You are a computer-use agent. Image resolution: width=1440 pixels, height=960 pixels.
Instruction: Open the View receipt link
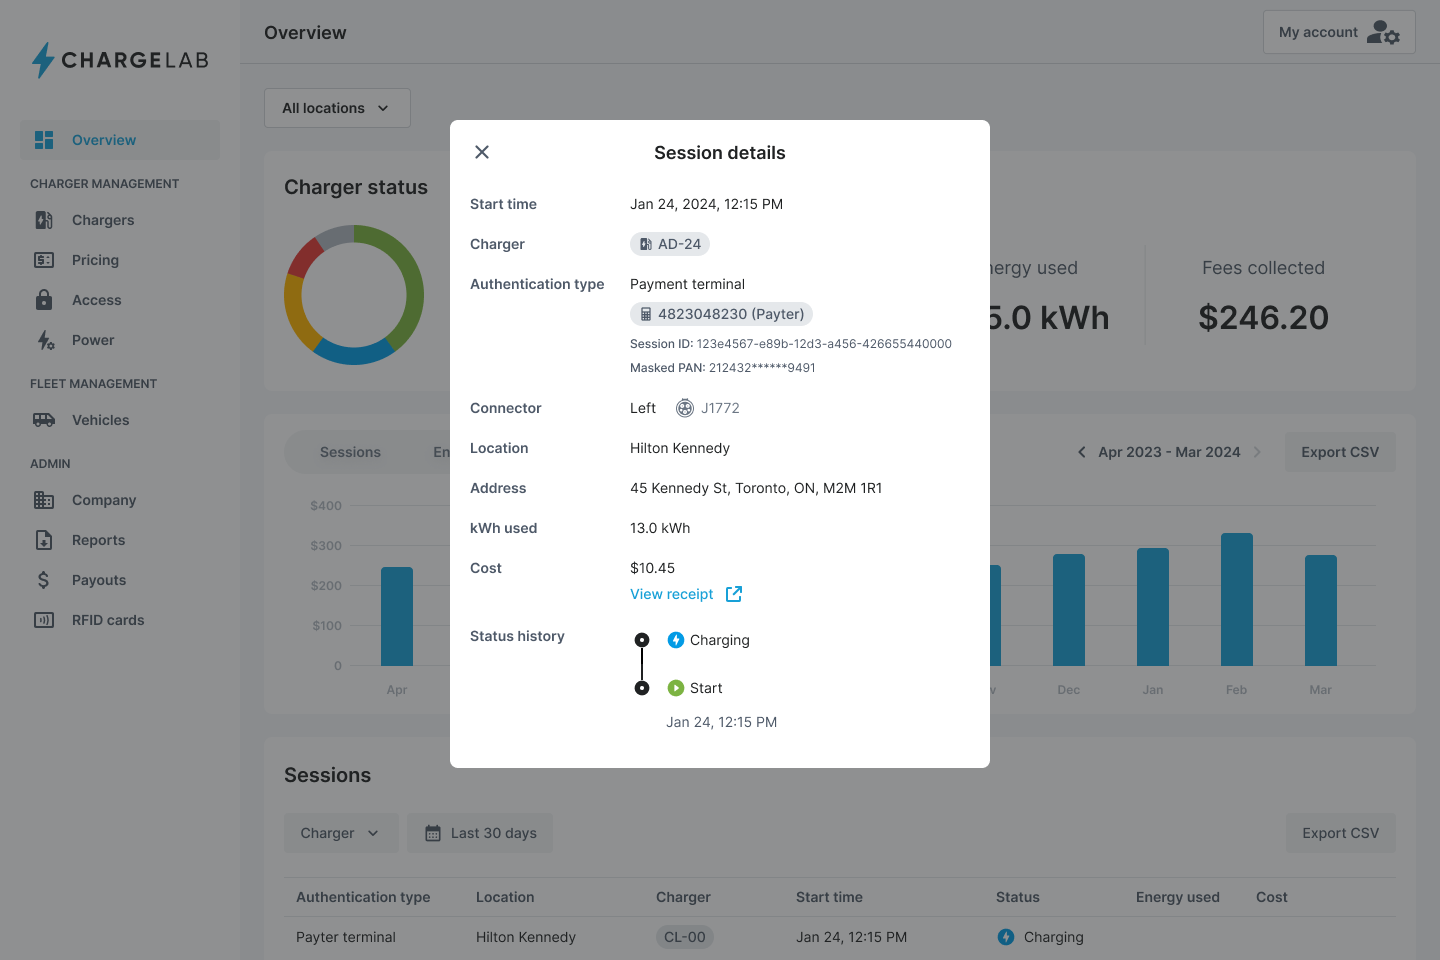click(x=672, y=594)
